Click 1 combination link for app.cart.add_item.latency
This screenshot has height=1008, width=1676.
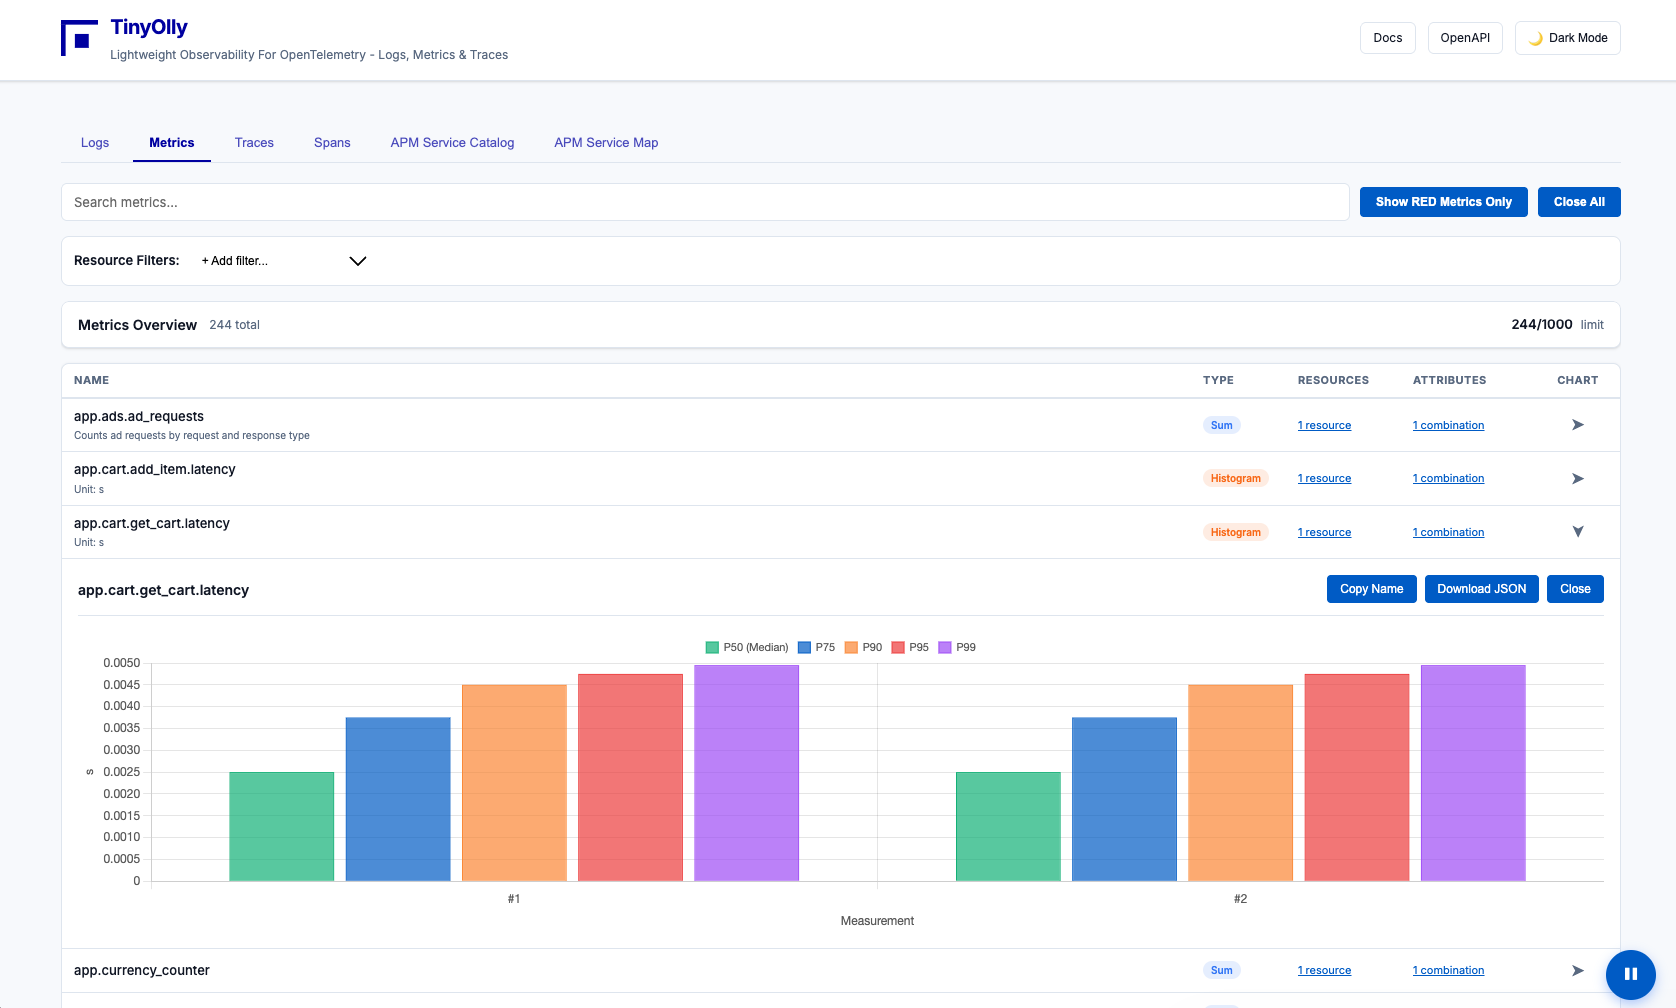pos(1448,479)
